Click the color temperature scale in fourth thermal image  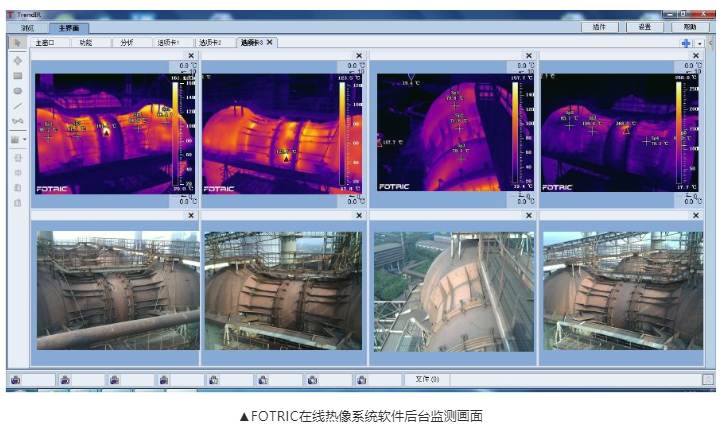tap(679, 123)
